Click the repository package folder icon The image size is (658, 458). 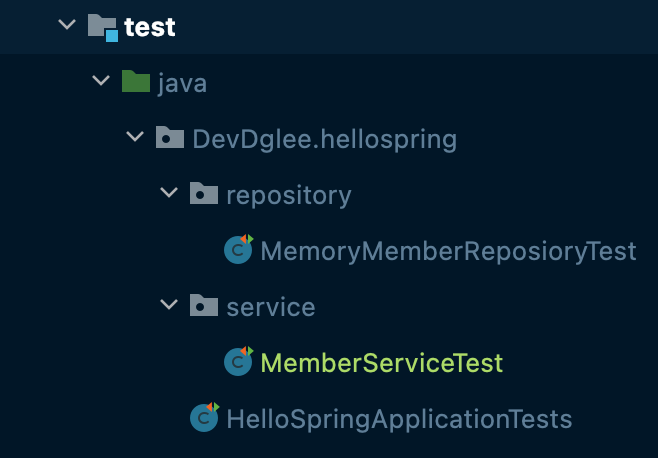[x=204, y=194]
